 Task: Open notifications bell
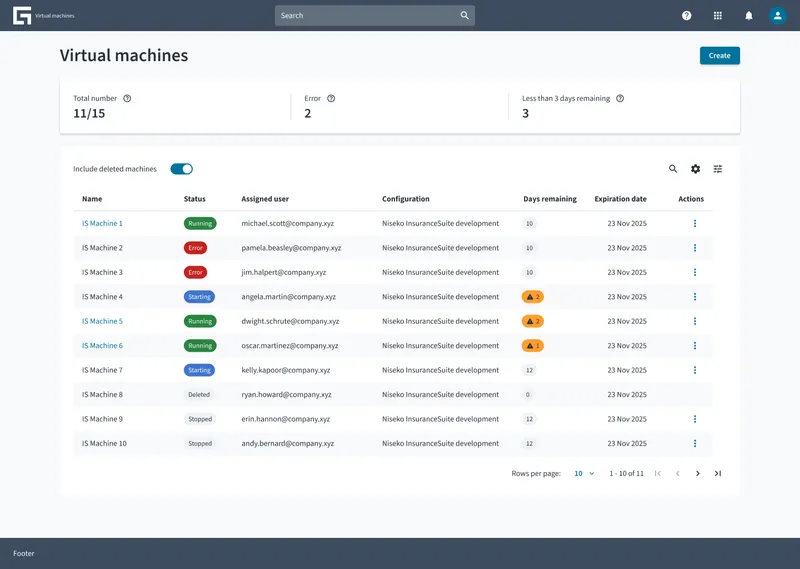point(748,15)
